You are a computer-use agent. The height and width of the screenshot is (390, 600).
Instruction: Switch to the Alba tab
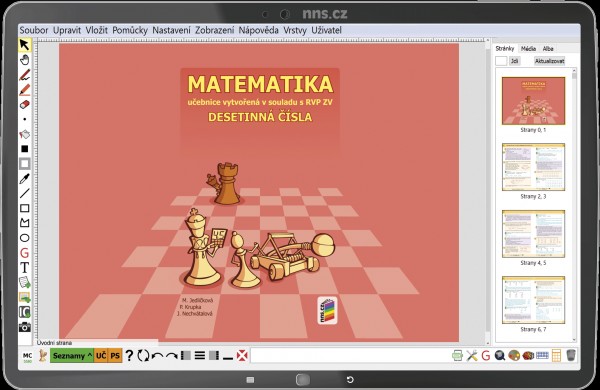(x=548, y=49)
